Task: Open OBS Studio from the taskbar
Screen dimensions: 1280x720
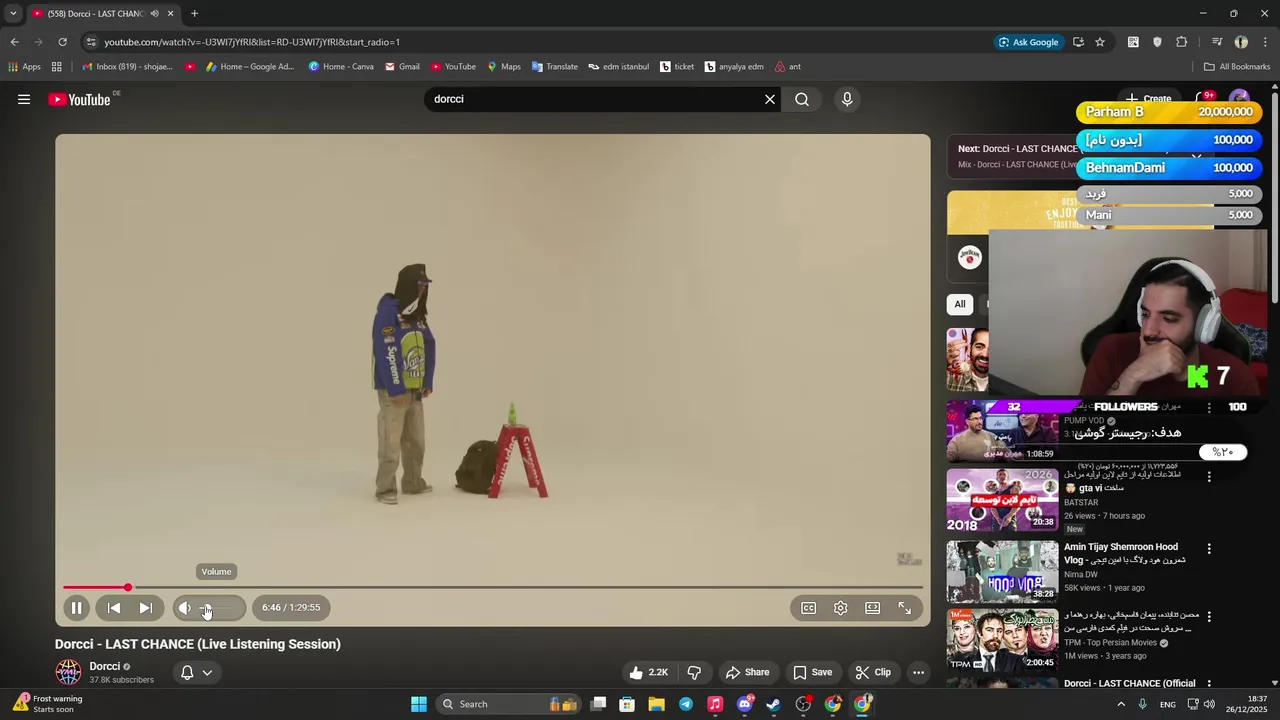Action: 803,704
